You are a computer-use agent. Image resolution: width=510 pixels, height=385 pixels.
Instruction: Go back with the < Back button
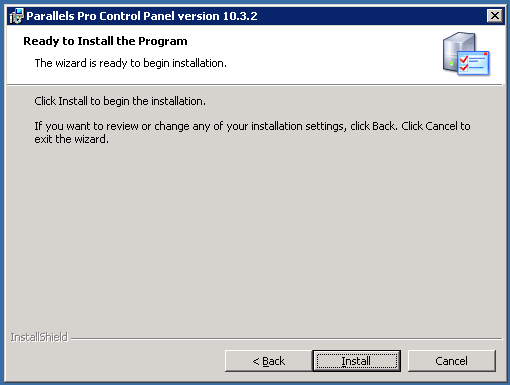pyautogui.click(x=269, y=361)
